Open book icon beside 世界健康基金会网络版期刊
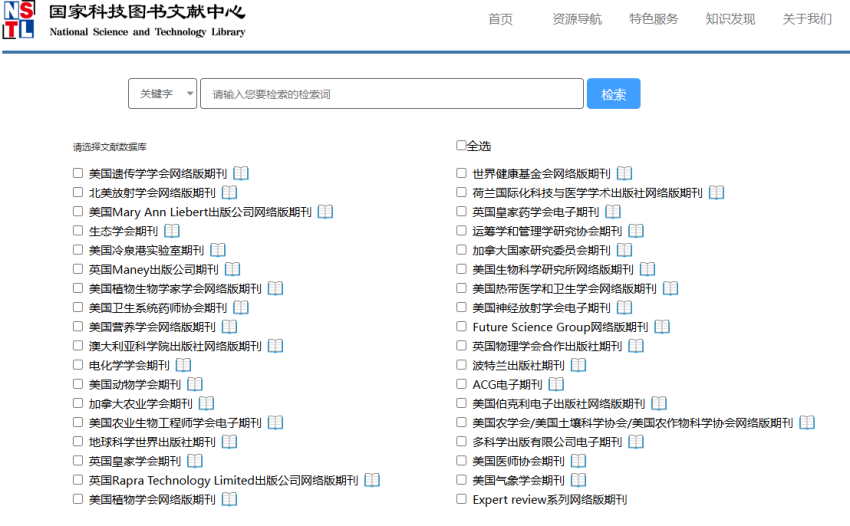The width and height of the screenshot is (850, 526). coord(624,174)
